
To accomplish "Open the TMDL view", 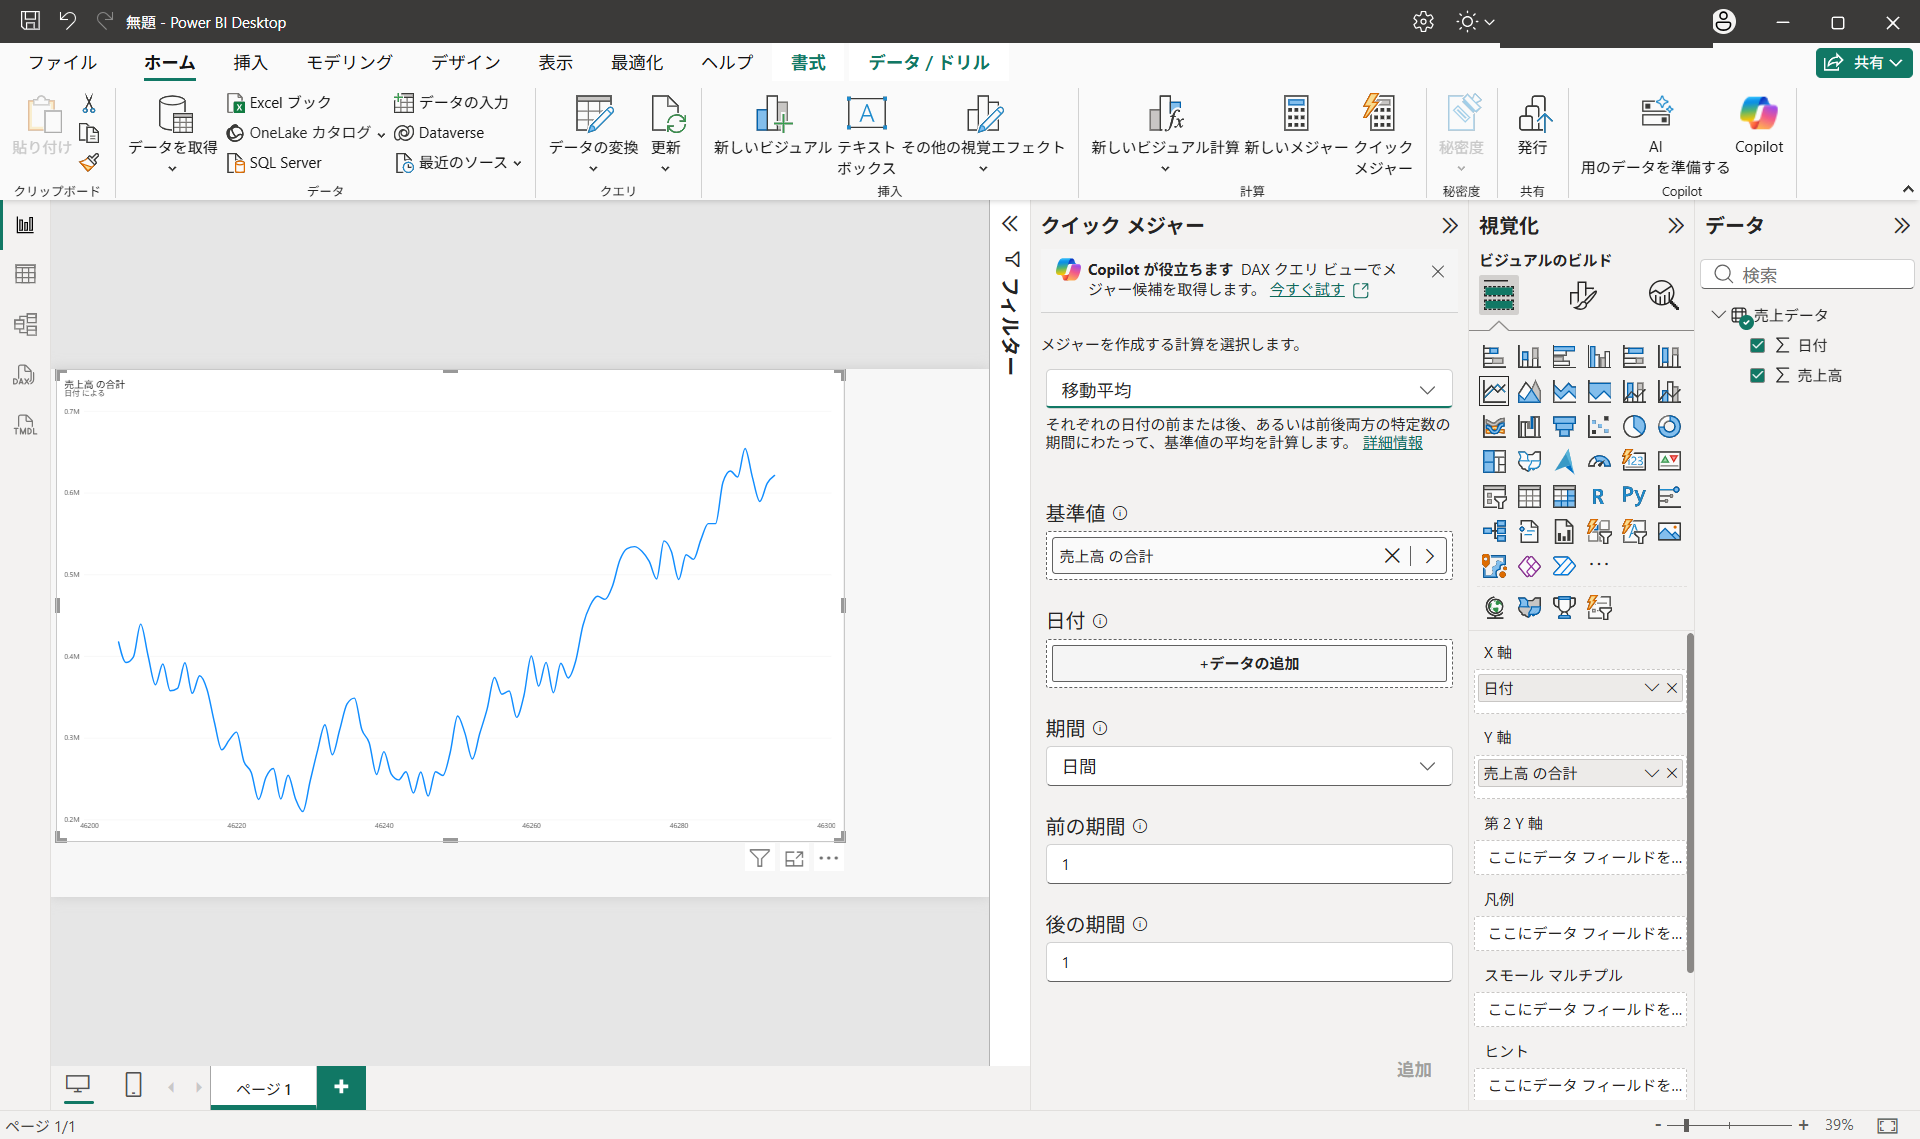I will pyautogui.click(x=25, y=425).
